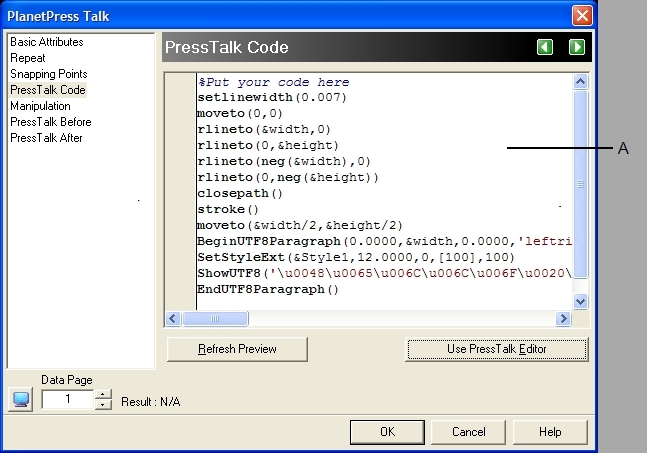Click the Data Page number field
Screen dimensions: 647x453
(68, 399)
